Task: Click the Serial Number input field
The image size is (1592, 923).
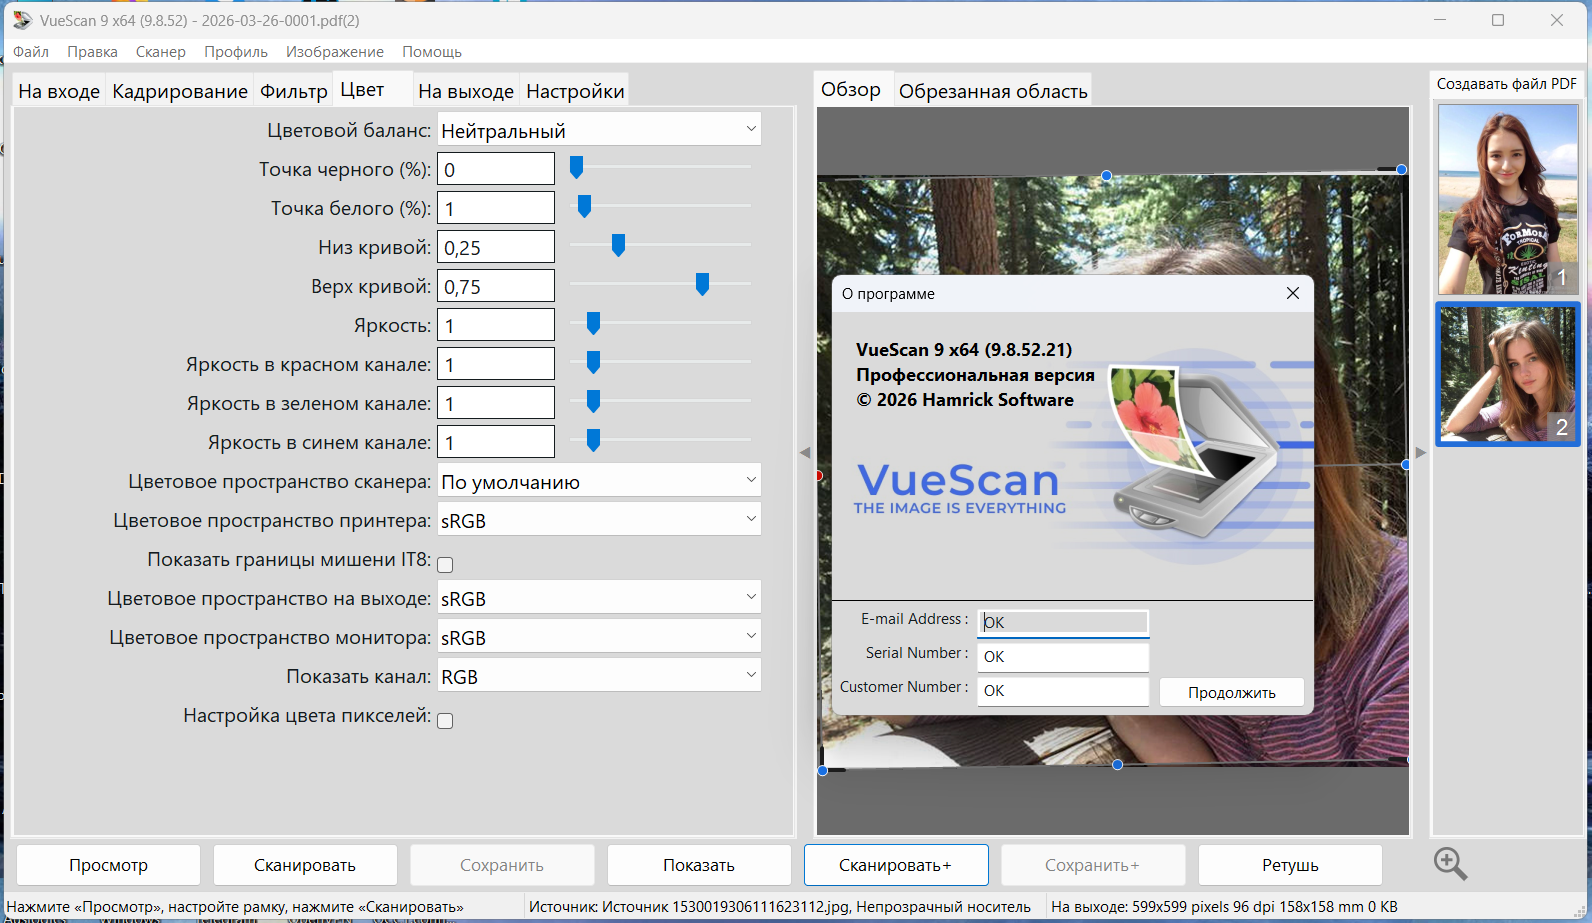Action: click(1063, 656)
